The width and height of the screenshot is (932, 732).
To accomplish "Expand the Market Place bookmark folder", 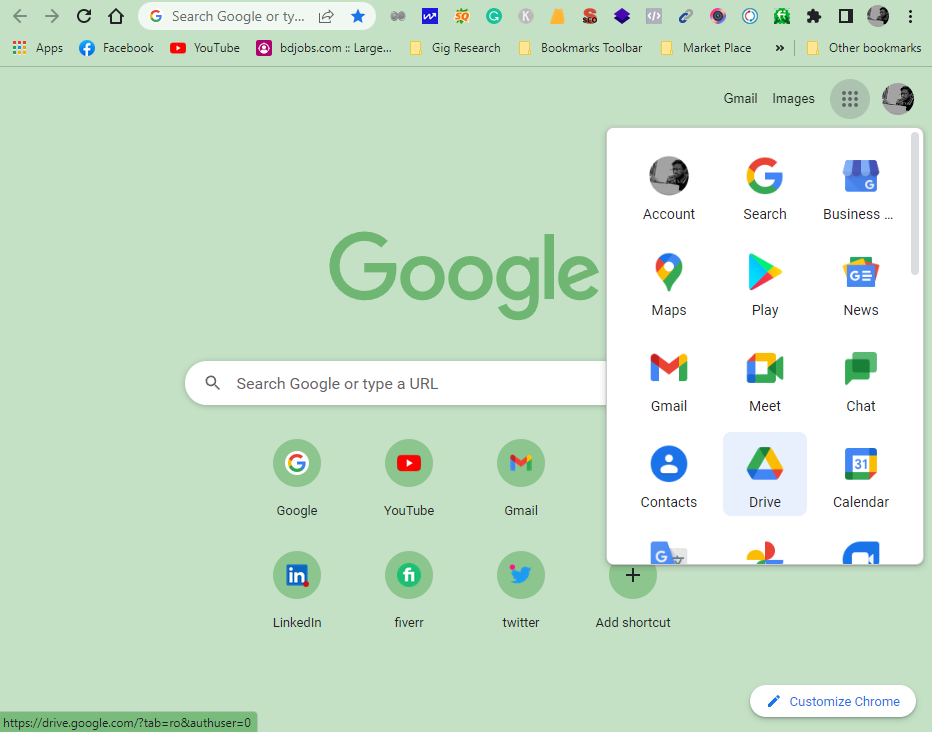I will [x=706, y=48].
